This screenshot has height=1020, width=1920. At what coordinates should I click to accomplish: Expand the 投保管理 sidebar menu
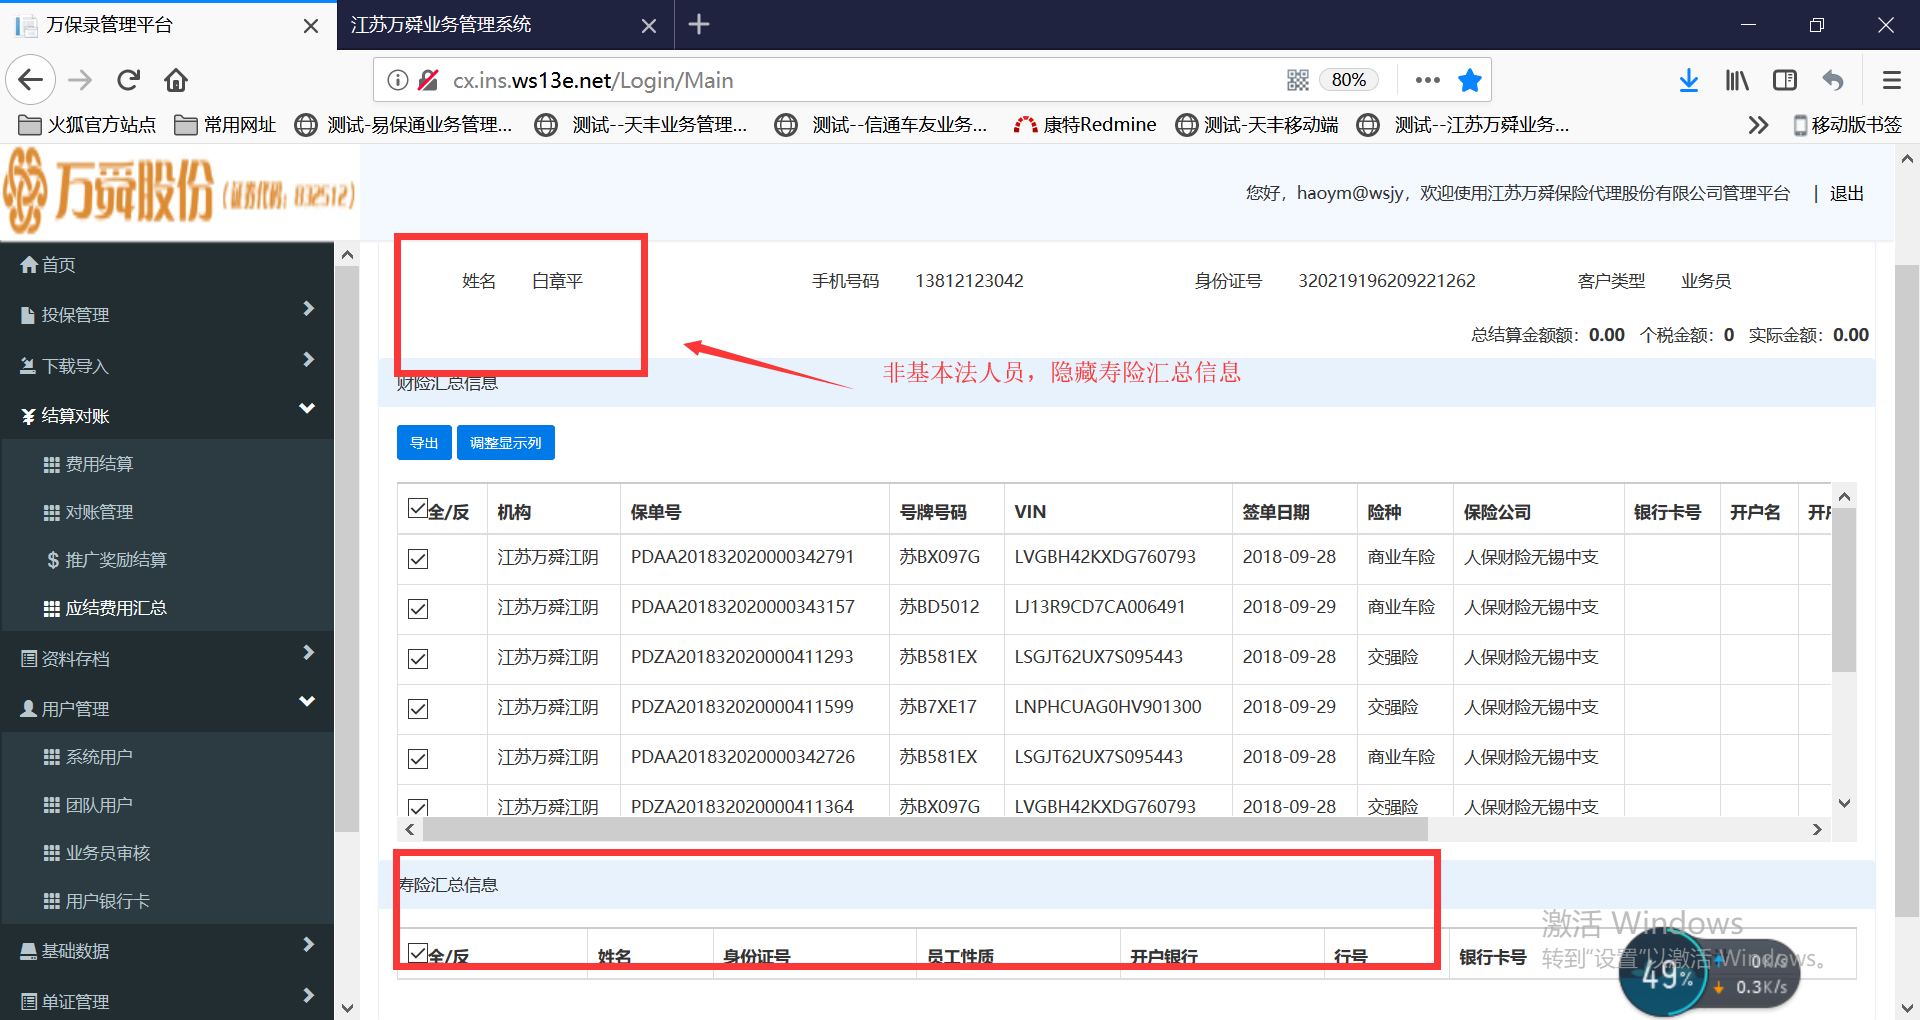coord(167,314)
